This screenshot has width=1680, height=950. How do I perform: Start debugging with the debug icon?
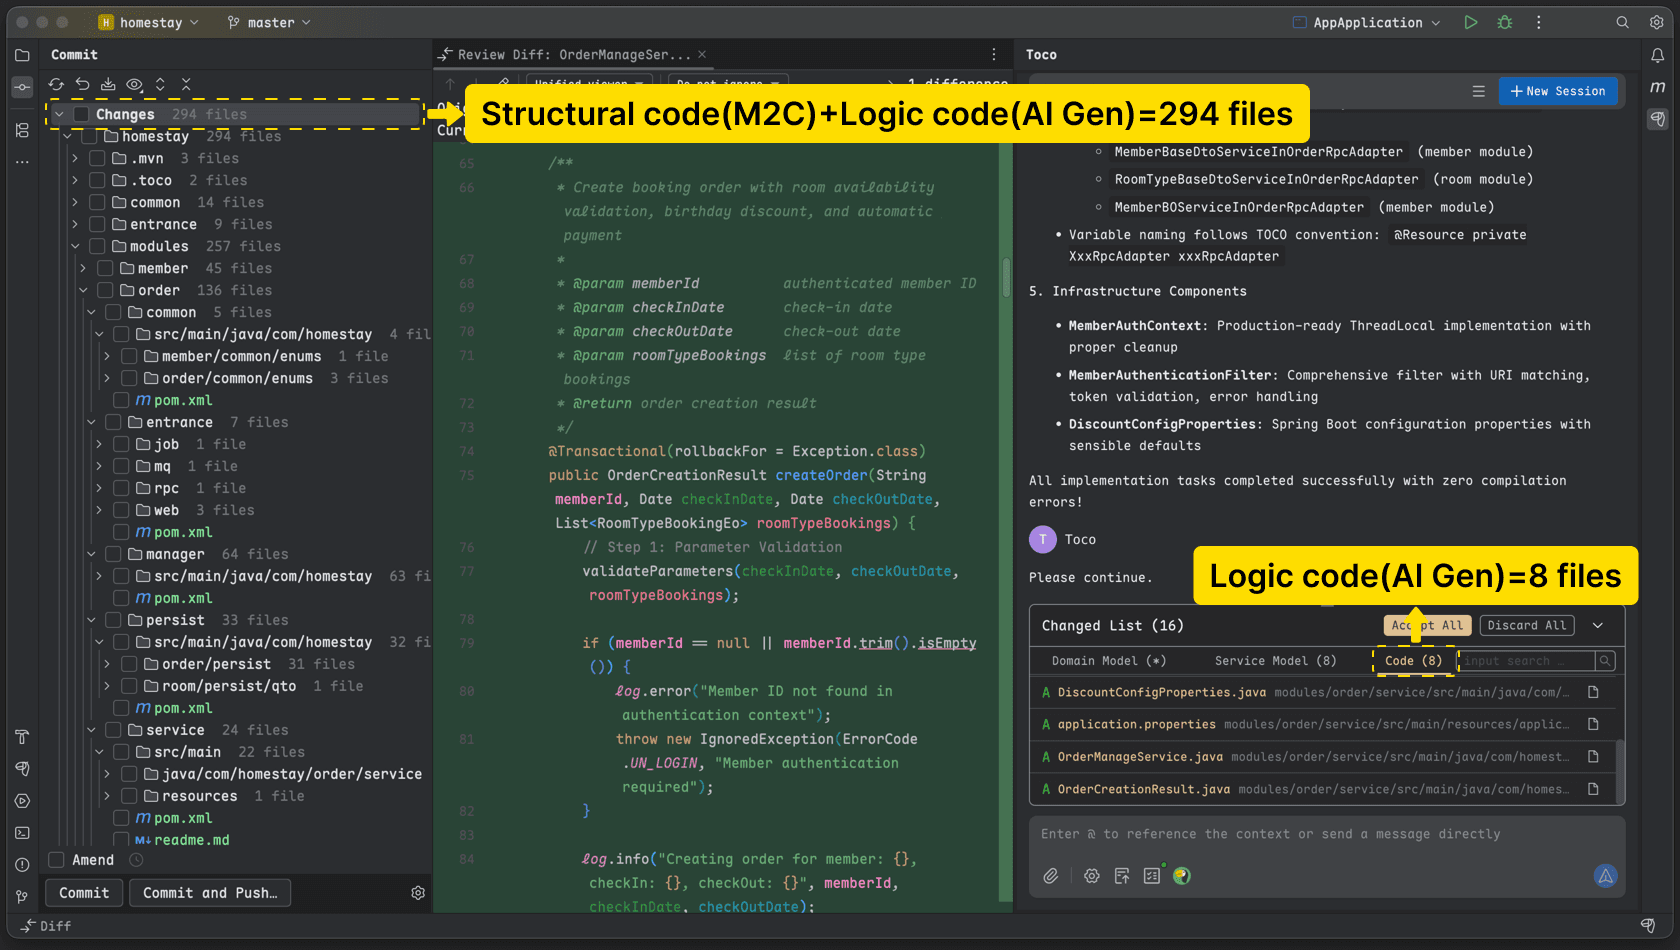point(1504,21)
